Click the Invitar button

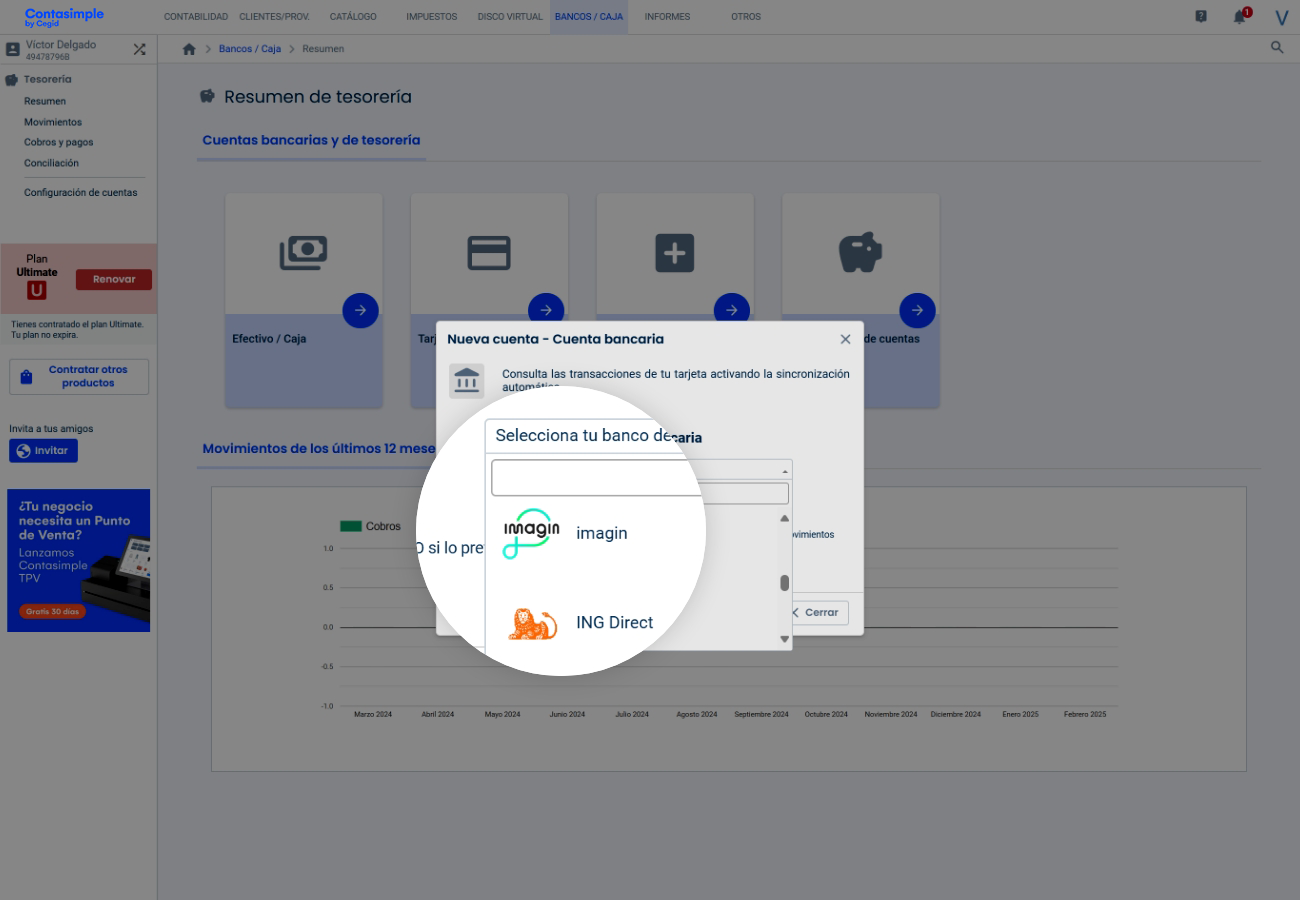tap(43, 451)
